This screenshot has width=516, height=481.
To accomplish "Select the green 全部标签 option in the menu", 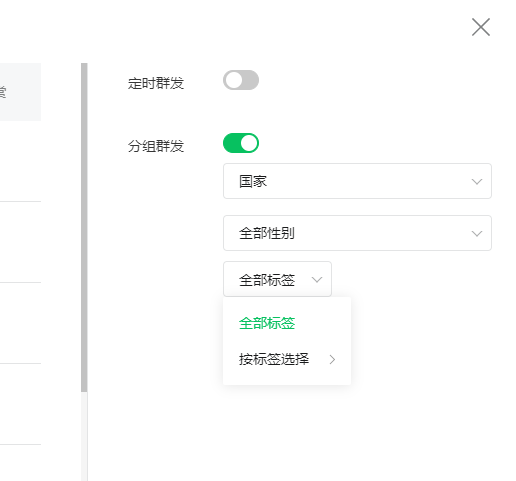I will tap(267, 323).
